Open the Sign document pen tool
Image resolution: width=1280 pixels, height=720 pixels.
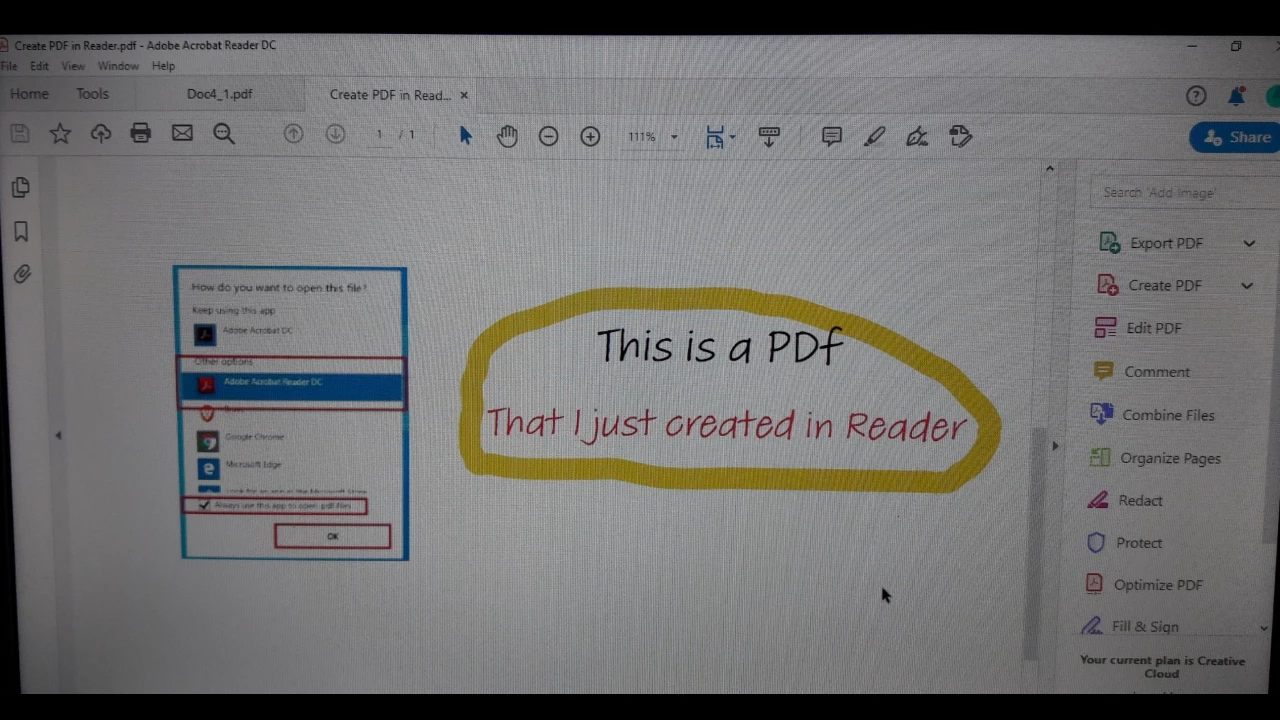(917, 137)
